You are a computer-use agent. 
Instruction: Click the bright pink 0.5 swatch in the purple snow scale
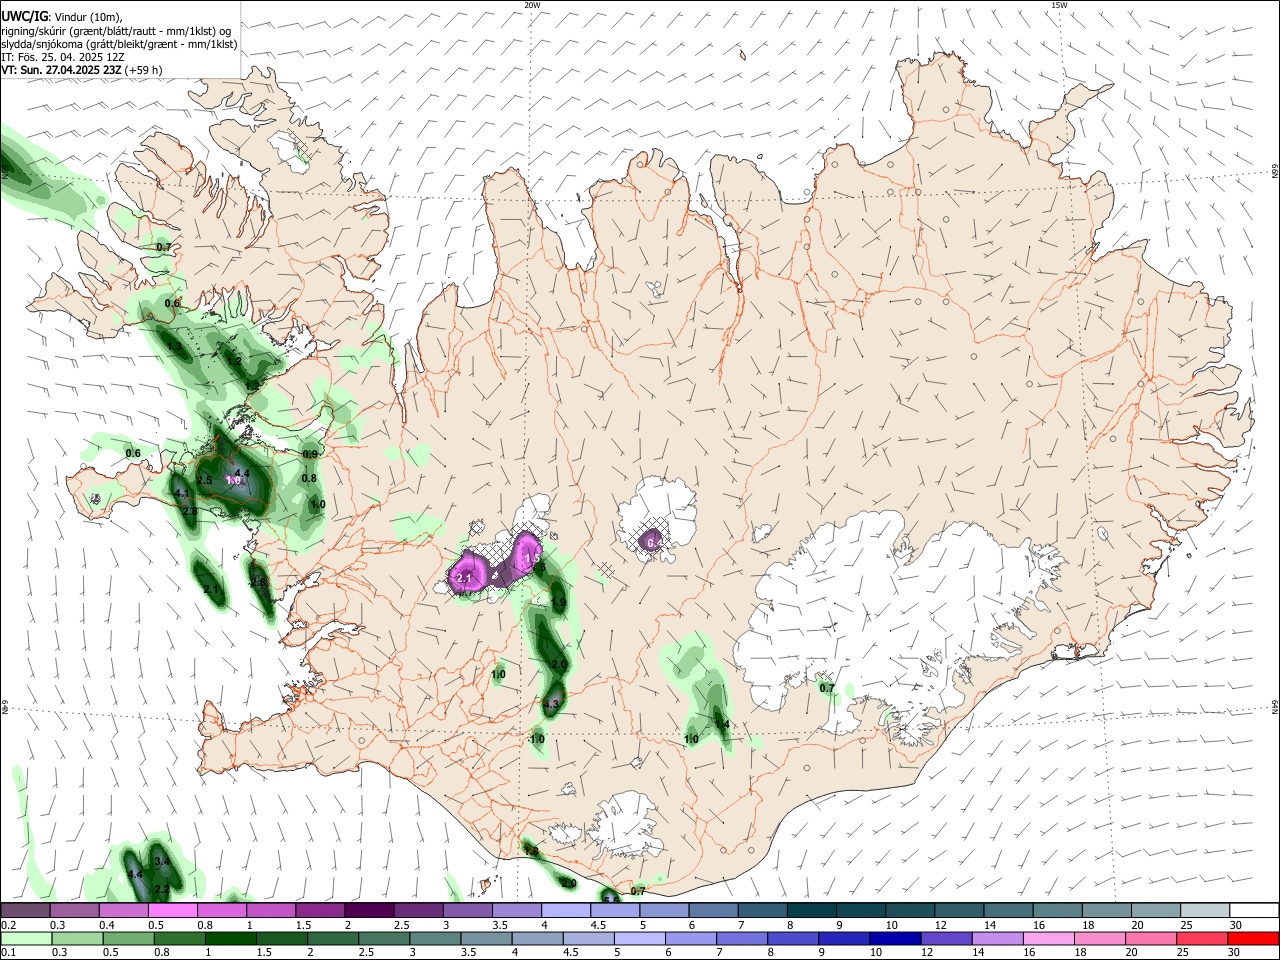[x=172, y=910]
